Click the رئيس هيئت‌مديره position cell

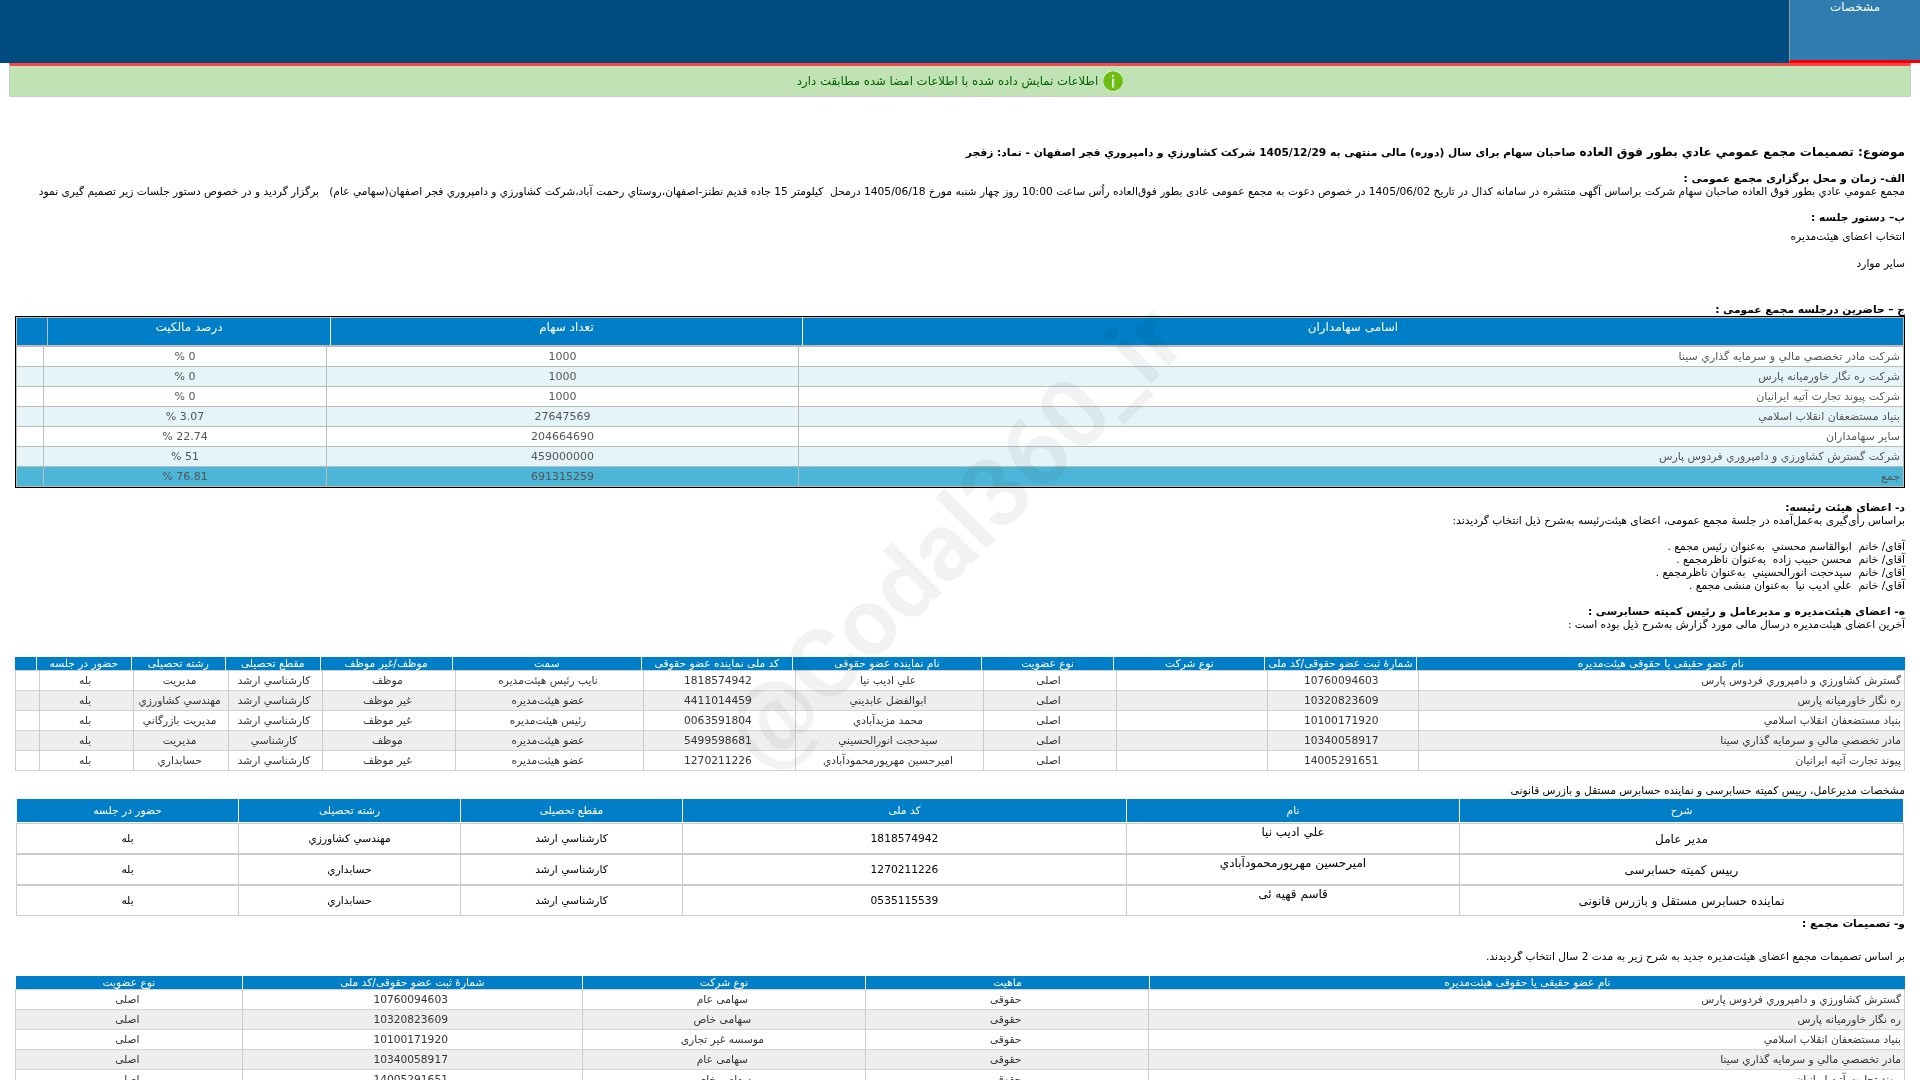coord(548,721)
